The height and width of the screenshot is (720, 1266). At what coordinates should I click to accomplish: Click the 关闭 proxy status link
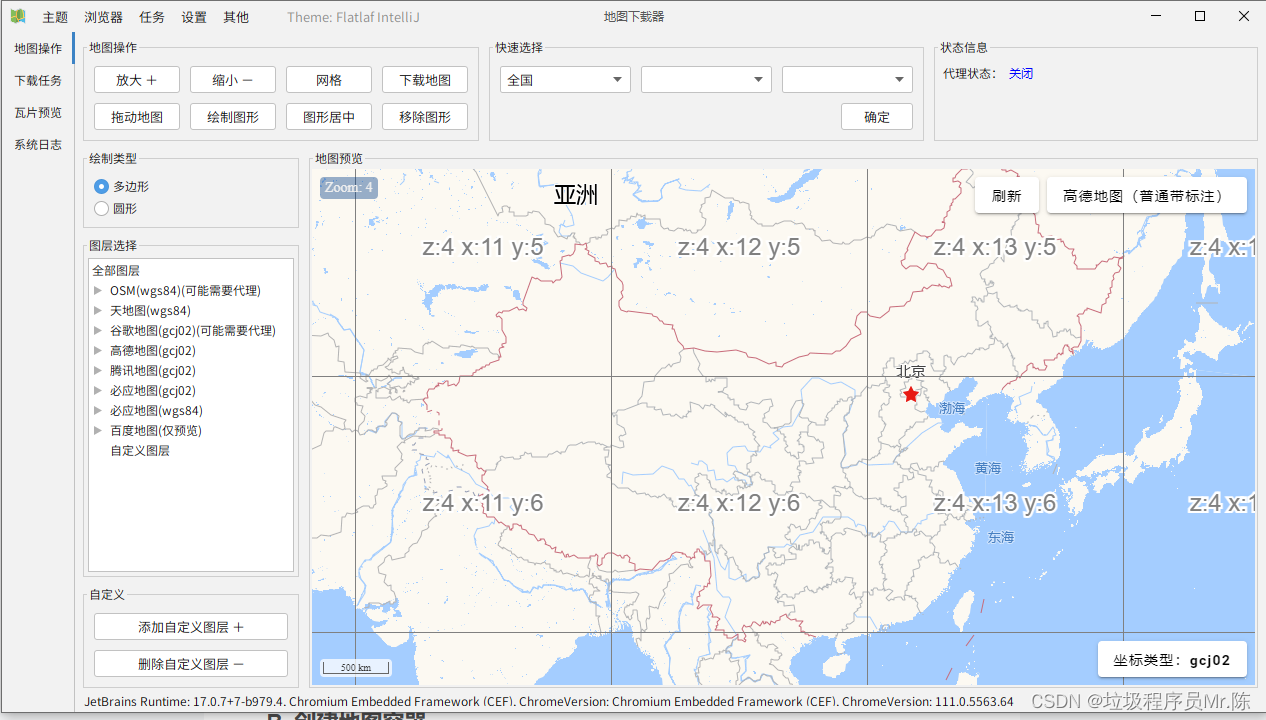click(1021, 73)
